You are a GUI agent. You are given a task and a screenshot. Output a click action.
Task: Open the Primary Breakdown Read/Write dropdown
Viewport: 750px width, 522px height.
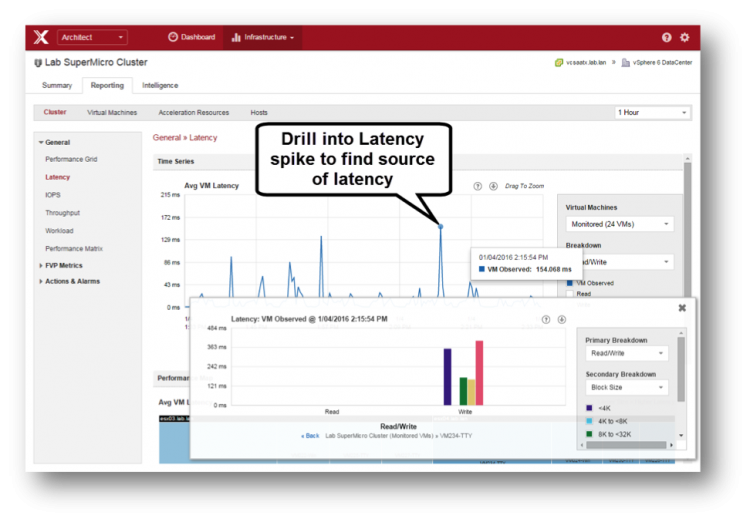627,353
